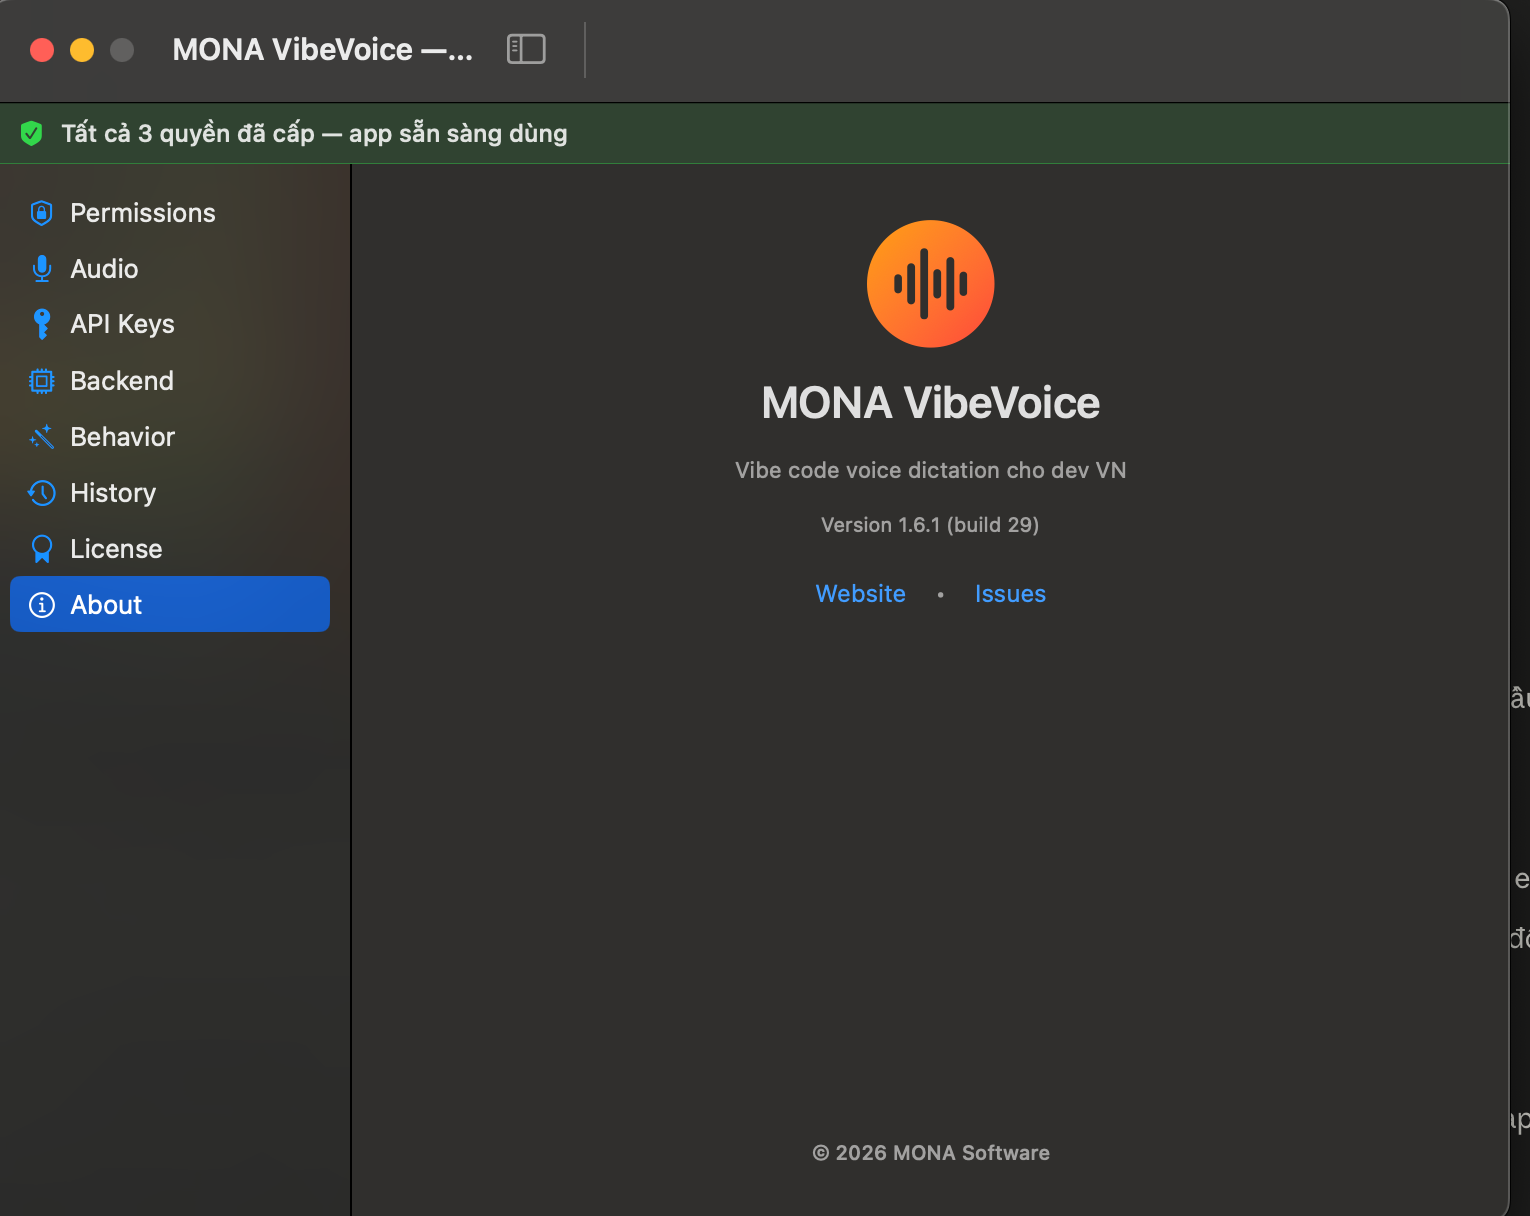Click the Audio microphone icon
This screenshot has height=1216, width=1530.
pyautogui.click(x=41, y=269)
